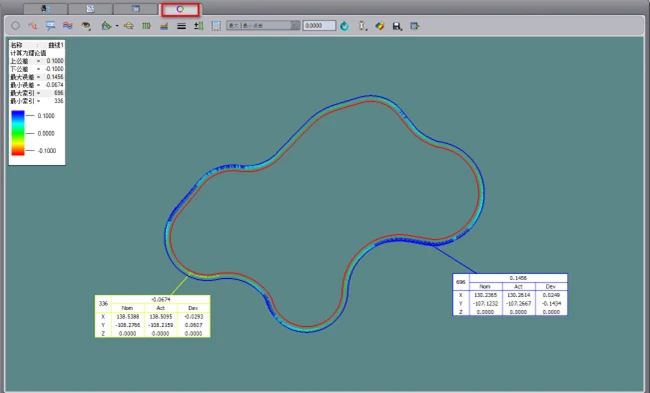This screenshot has height=393, width=650.
Task: Click the upper tolerance value 0.1000 row
Action: click(37, 61)
